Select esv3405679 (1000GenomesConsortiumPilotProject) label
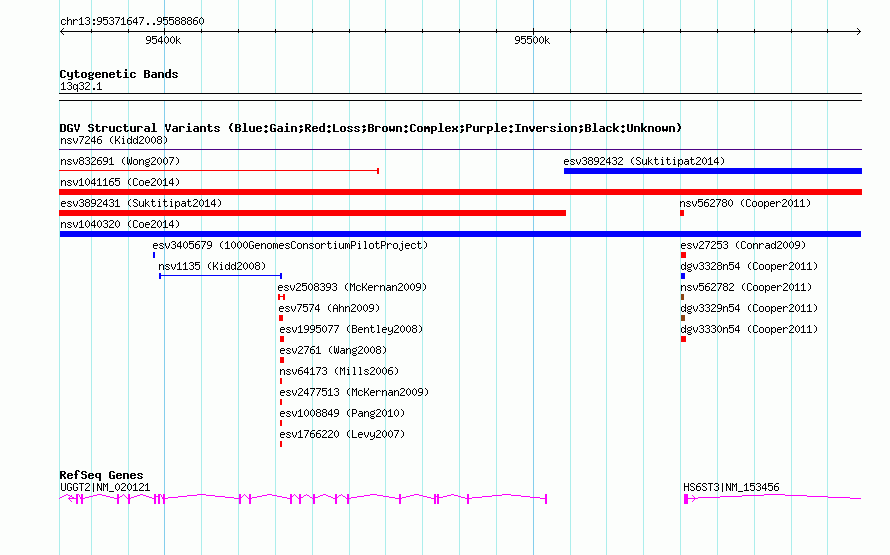Image resolution: width=890 pixels, height=555 pixels. [x=290, y=245]
